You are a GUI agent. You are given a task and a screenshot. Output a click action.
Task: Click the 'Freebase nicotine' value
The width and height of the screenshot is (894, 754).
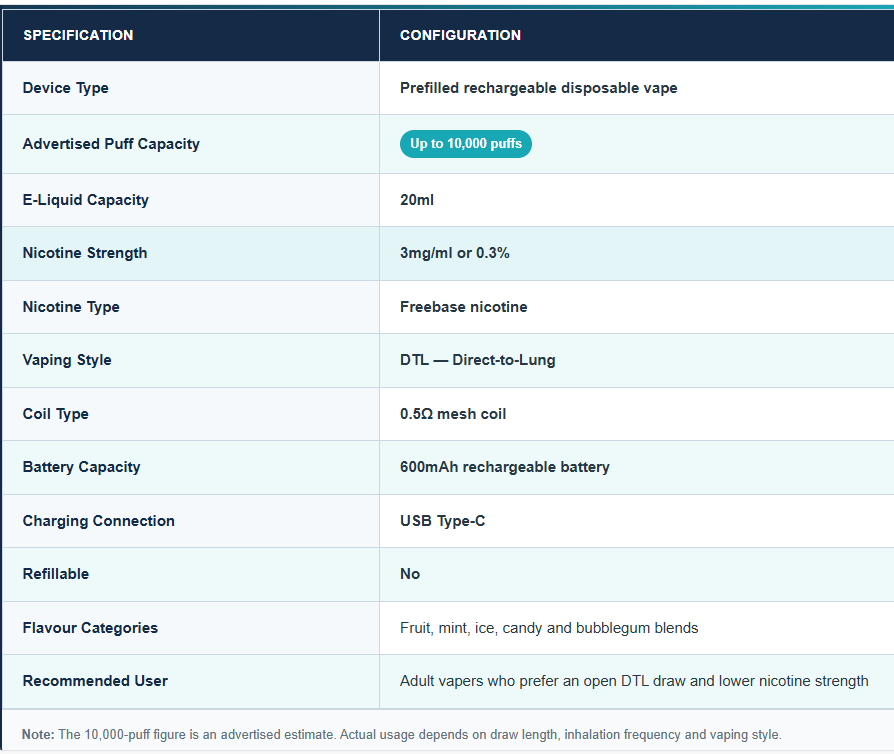(x=464, y=307)
